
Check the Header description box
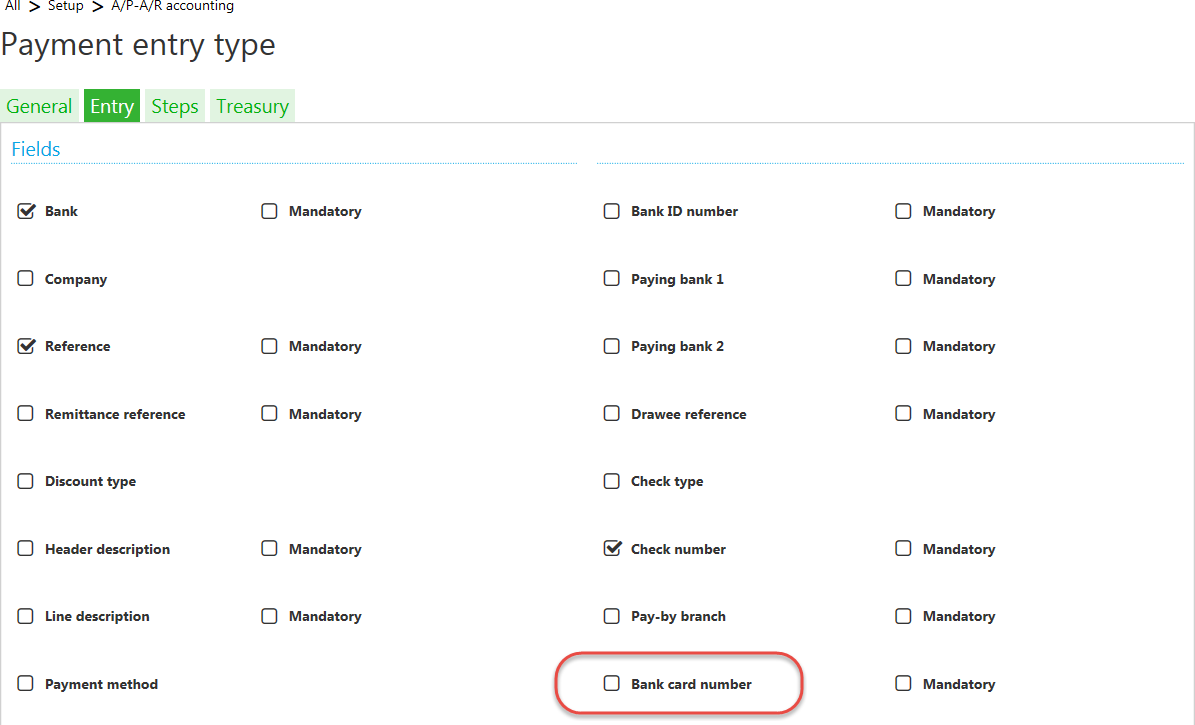click(26, 549)
